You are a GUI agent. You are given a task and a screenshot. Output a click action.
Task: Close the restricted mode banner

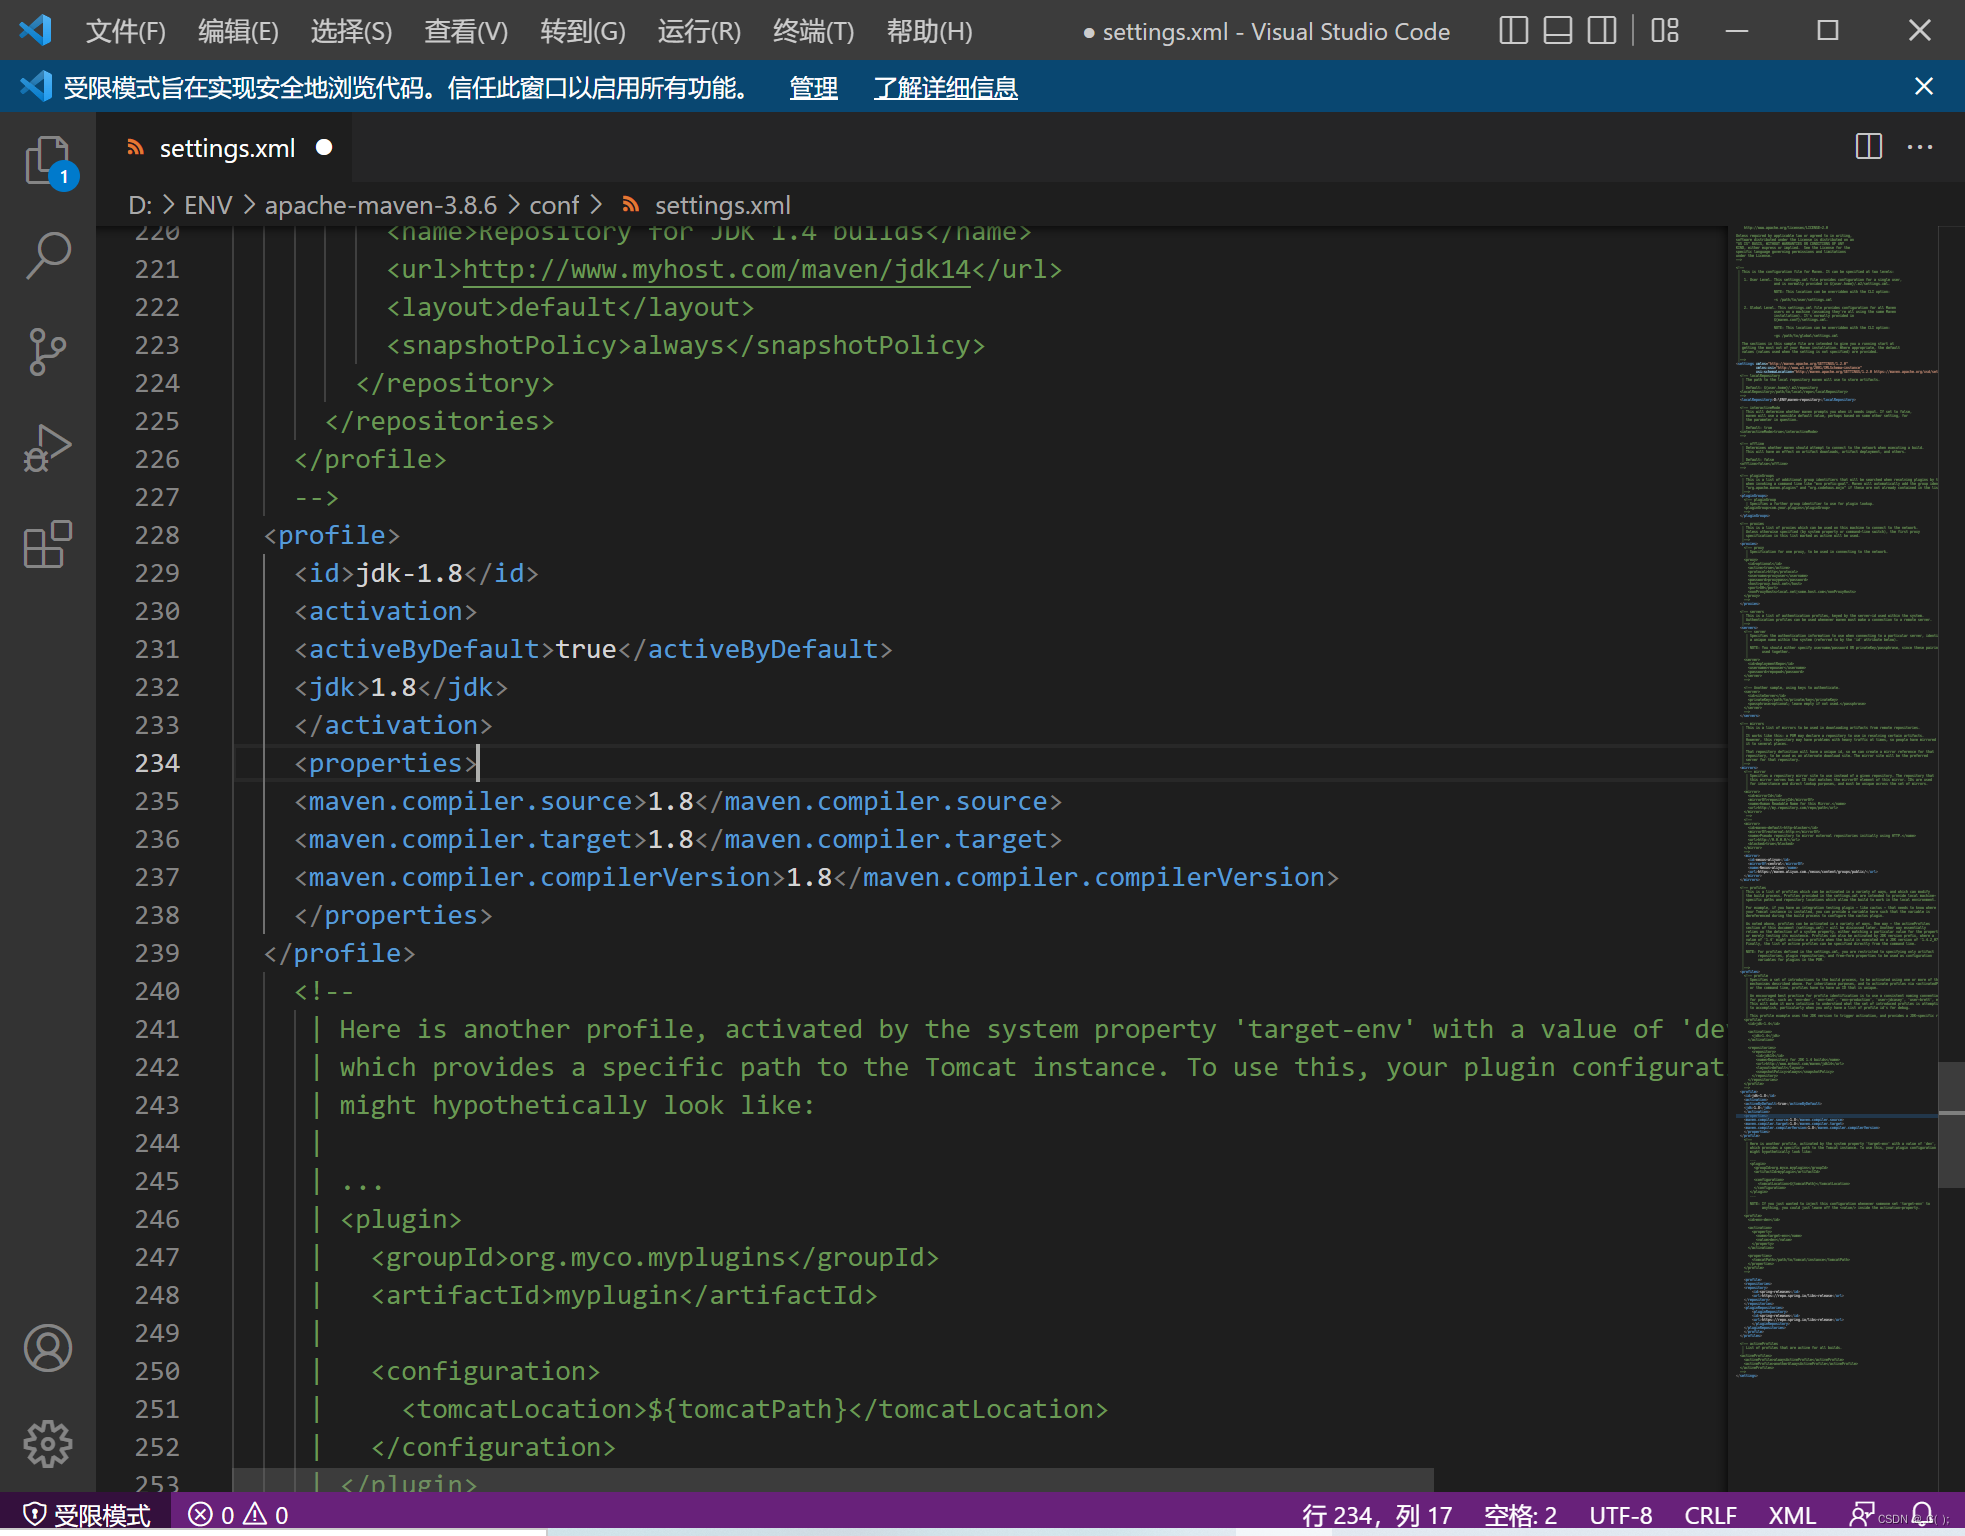coord(1923,87)
